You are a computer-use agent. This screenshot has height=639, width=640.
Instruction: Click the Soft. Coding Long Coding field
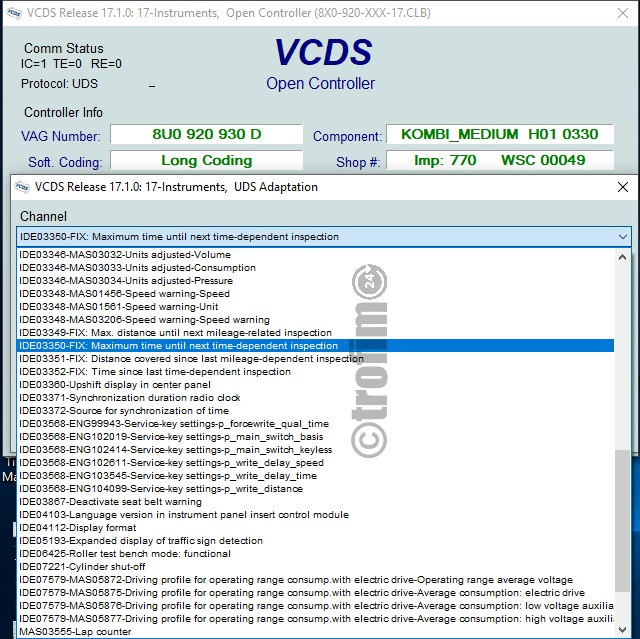(x=207, y=160)
